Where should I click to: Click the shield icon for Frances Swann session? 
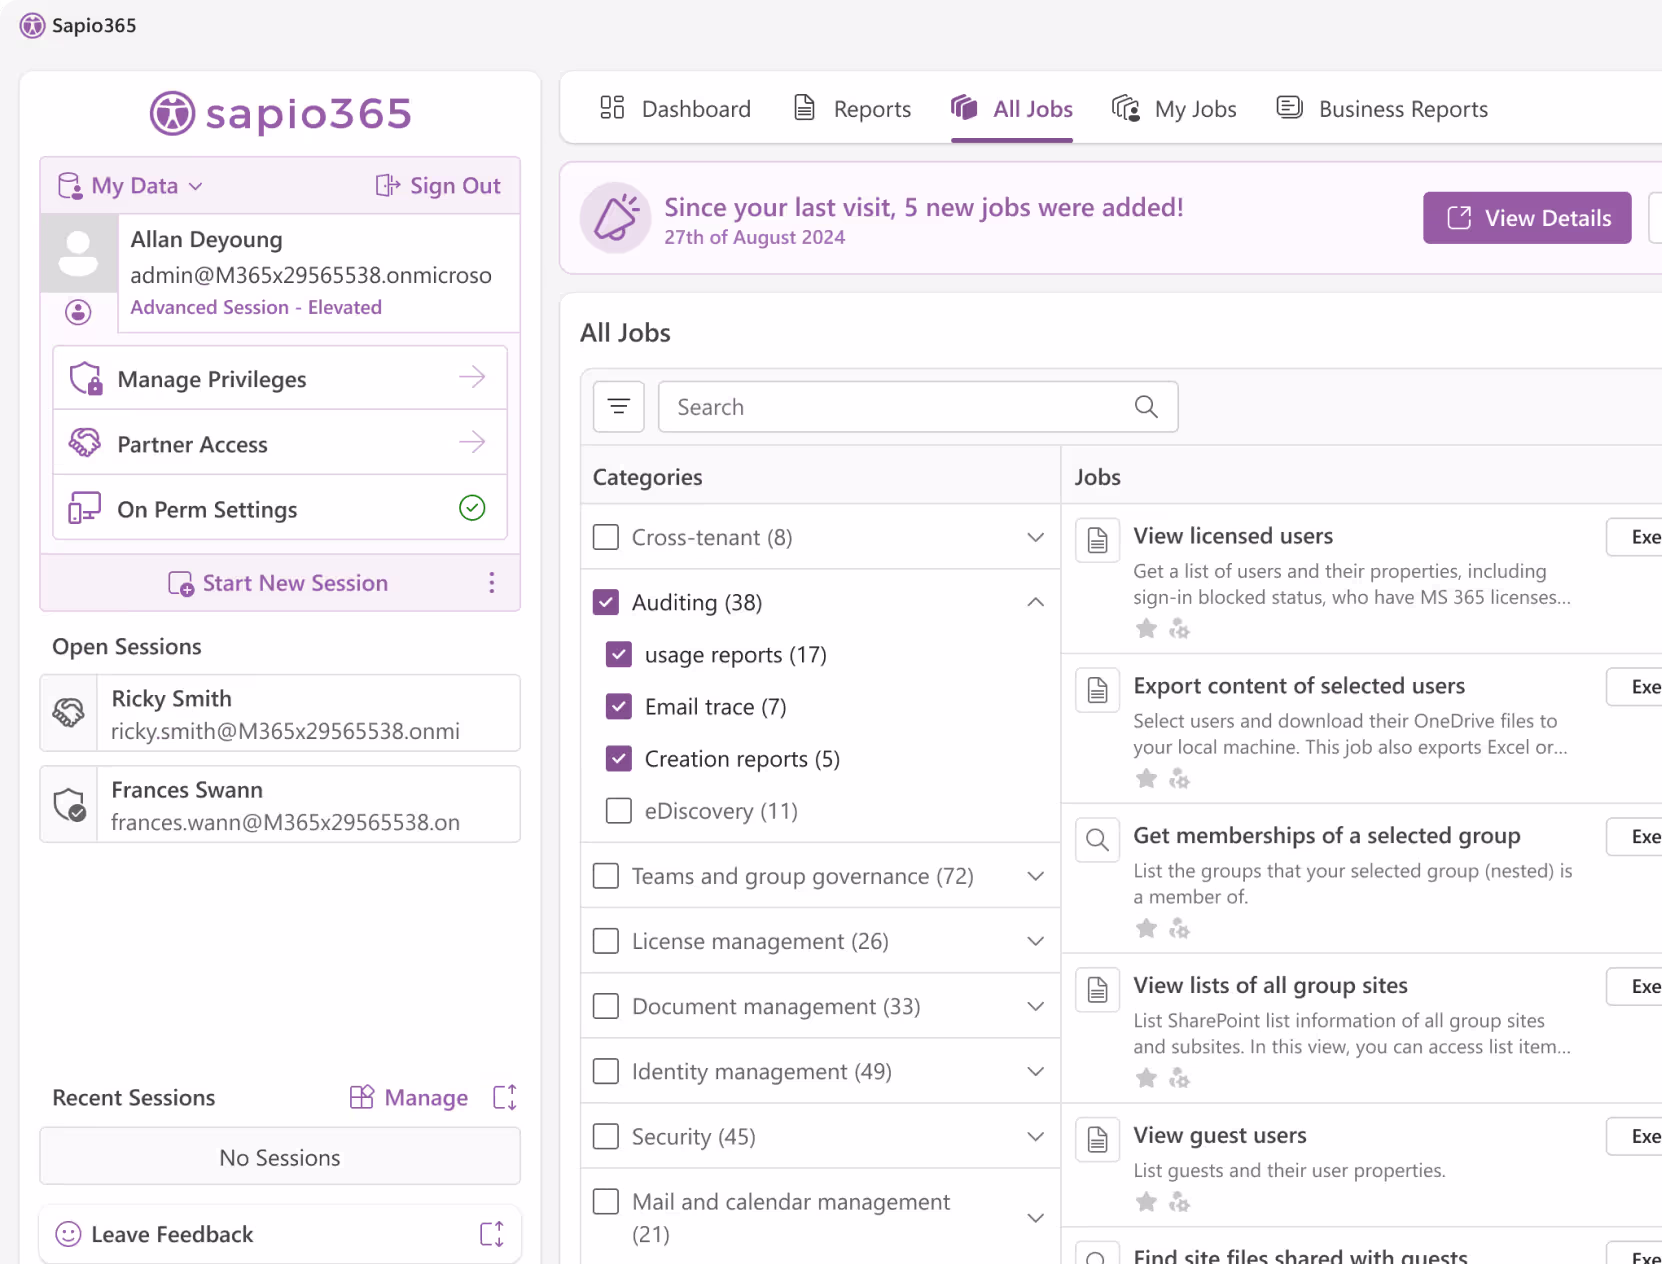(x=69, y=804)
